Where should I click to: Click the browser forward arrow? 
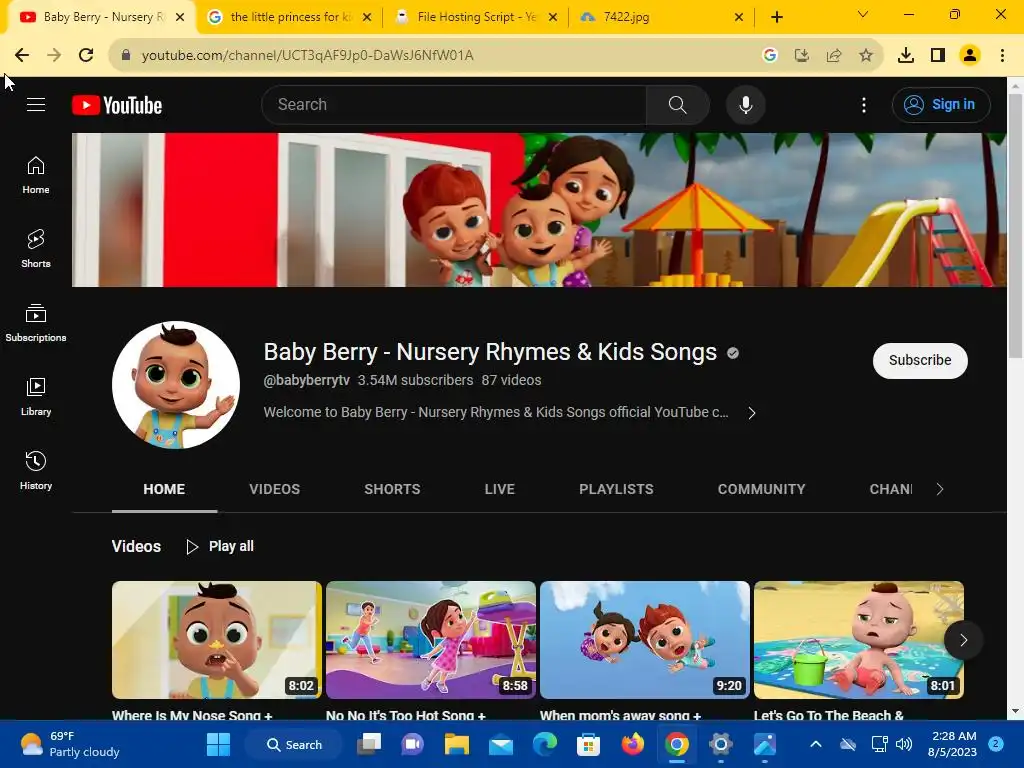click(x=54, y=56)
